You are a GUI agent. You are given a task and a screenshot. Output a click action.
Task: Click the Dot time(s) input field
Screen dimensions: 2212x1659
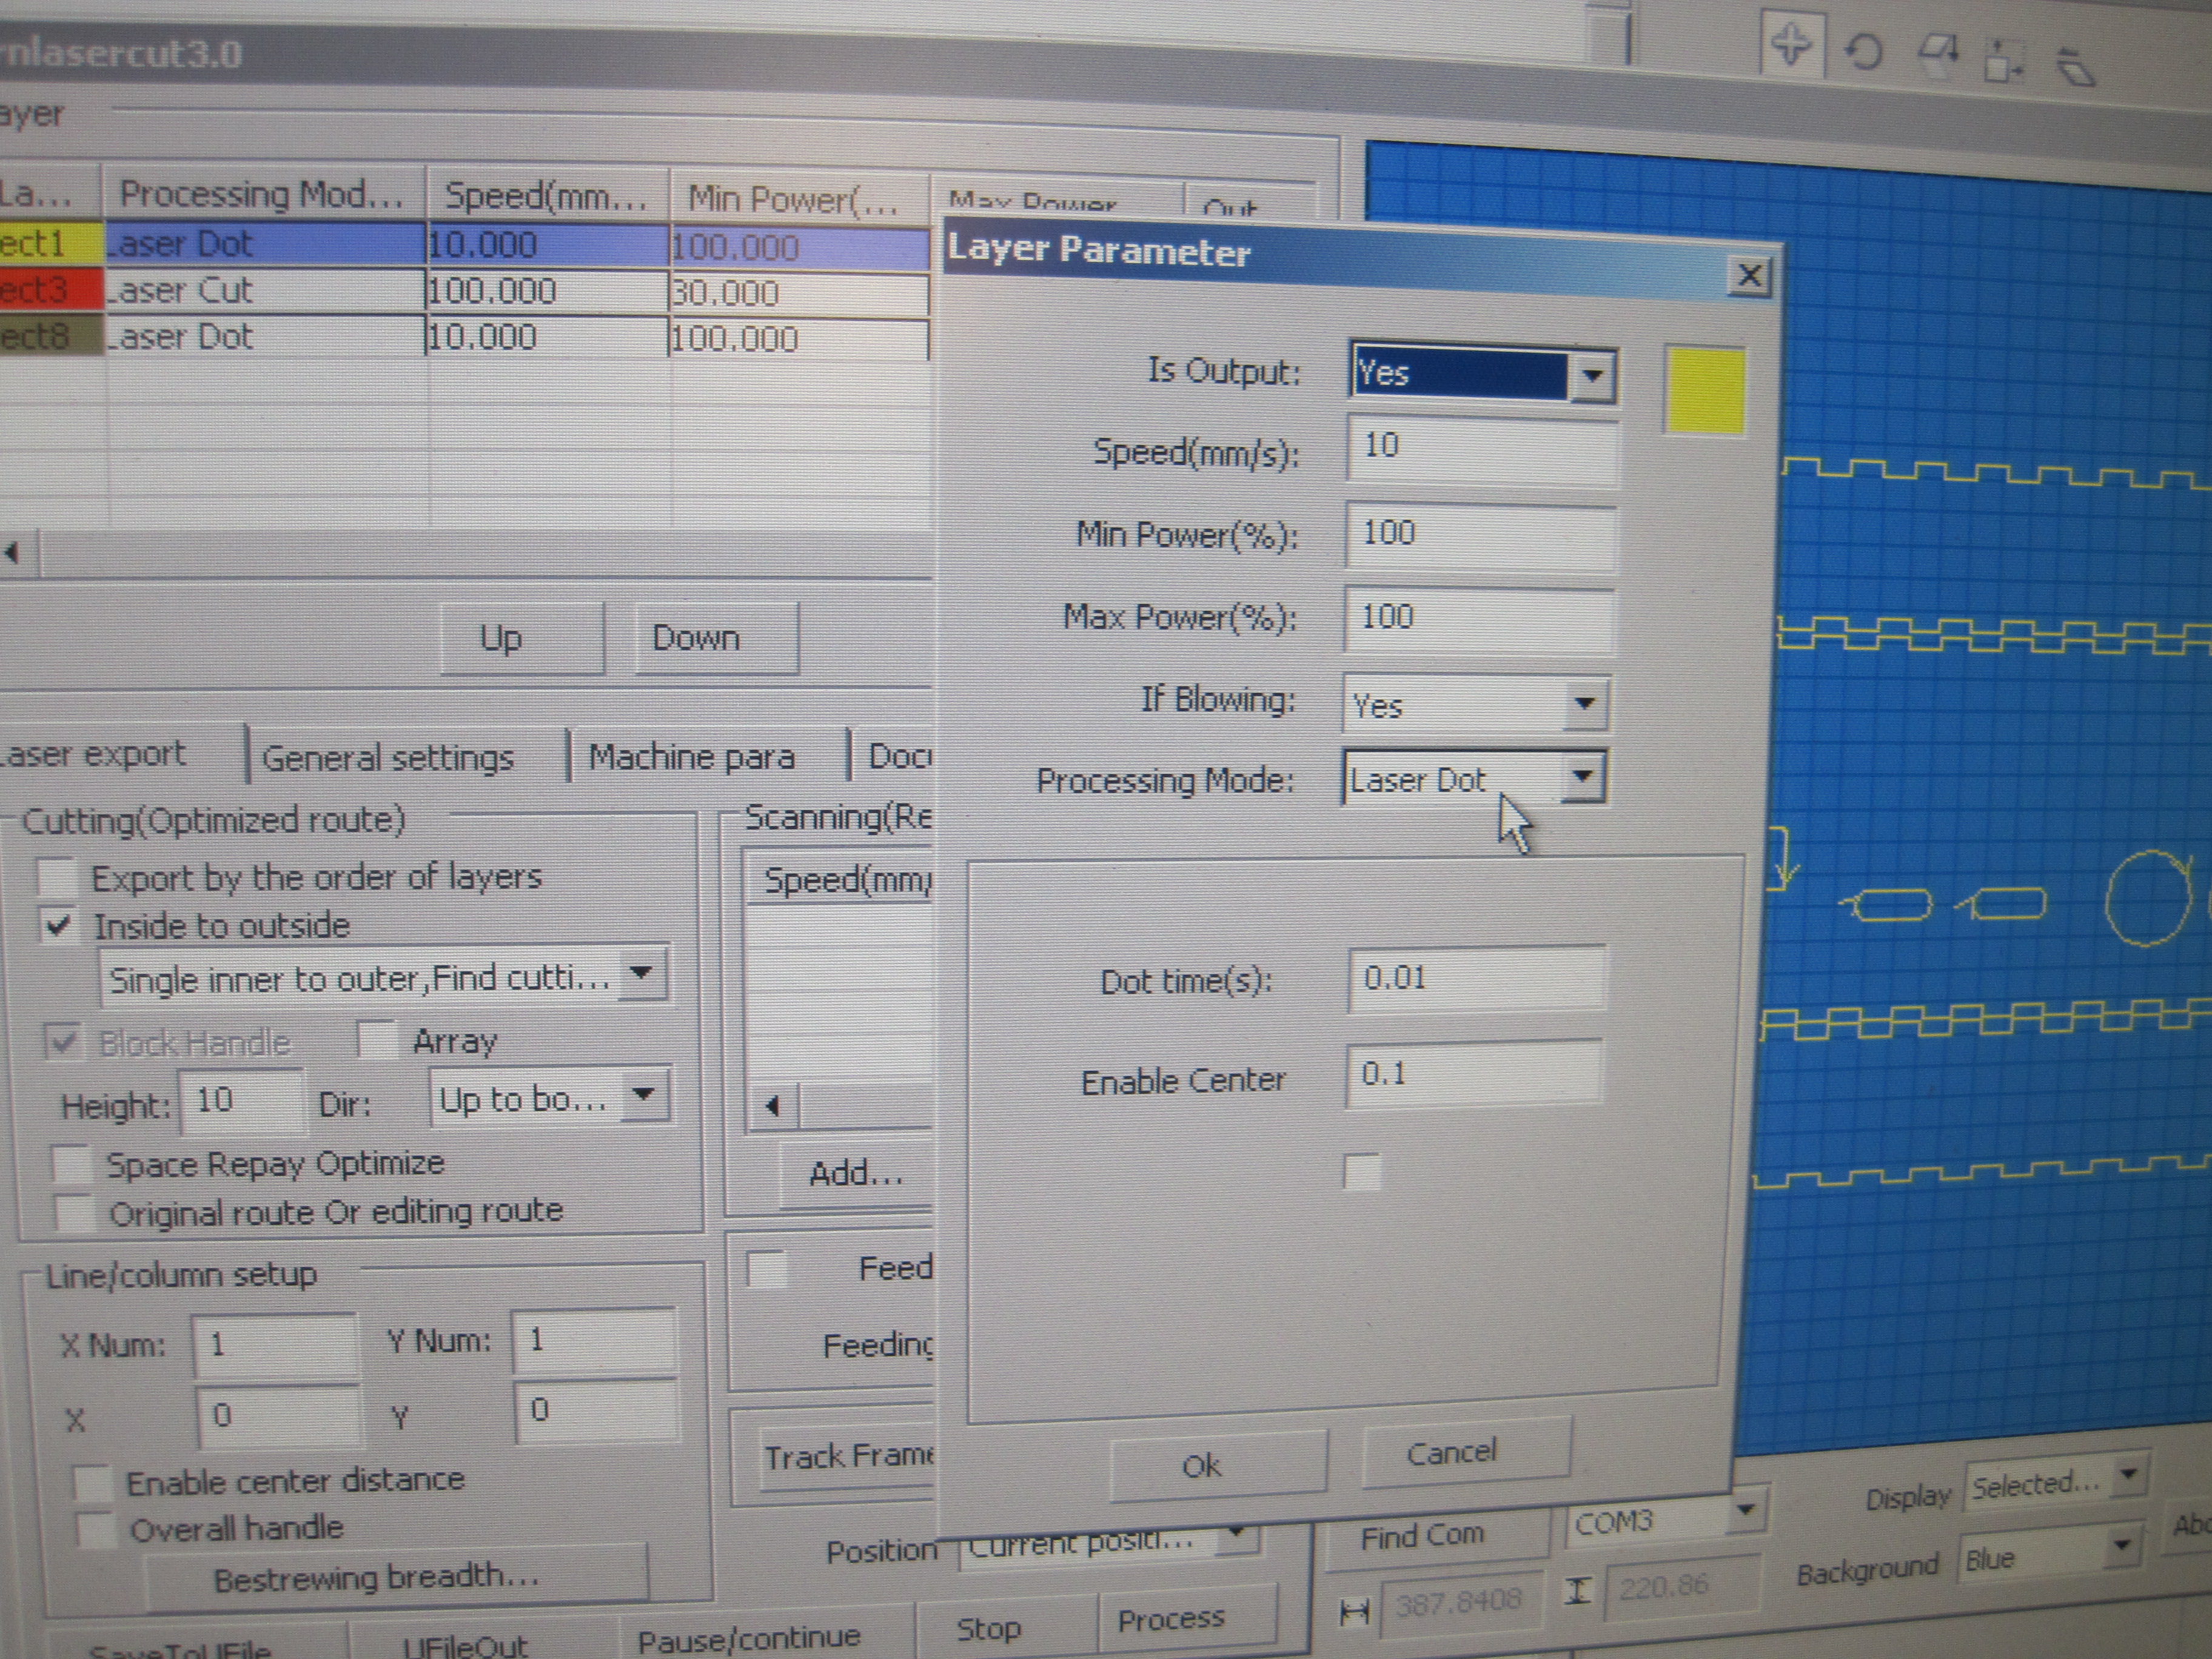1476,978
